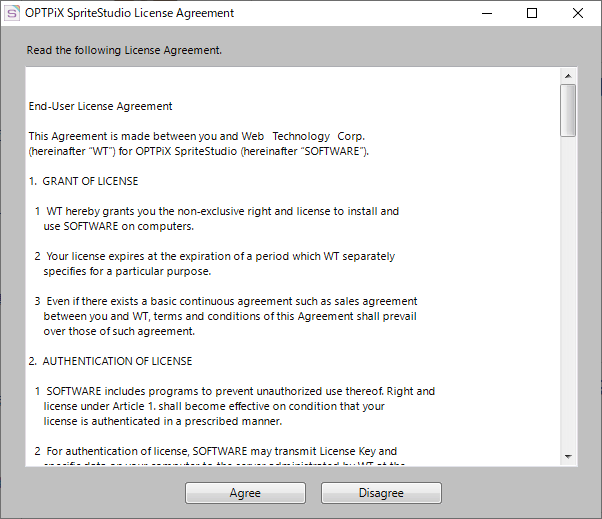
Task: Click the line 'between you and WT, terms'
Action: point(230,316)
